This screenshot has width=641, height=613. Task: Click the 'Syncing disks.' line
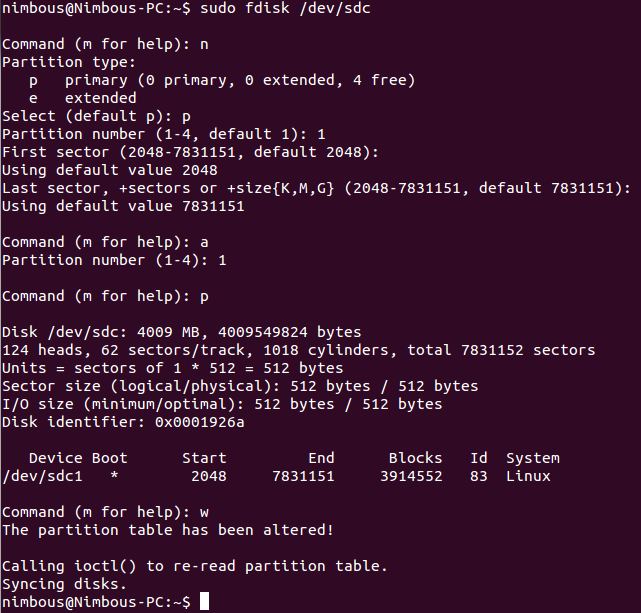point(64,584)
